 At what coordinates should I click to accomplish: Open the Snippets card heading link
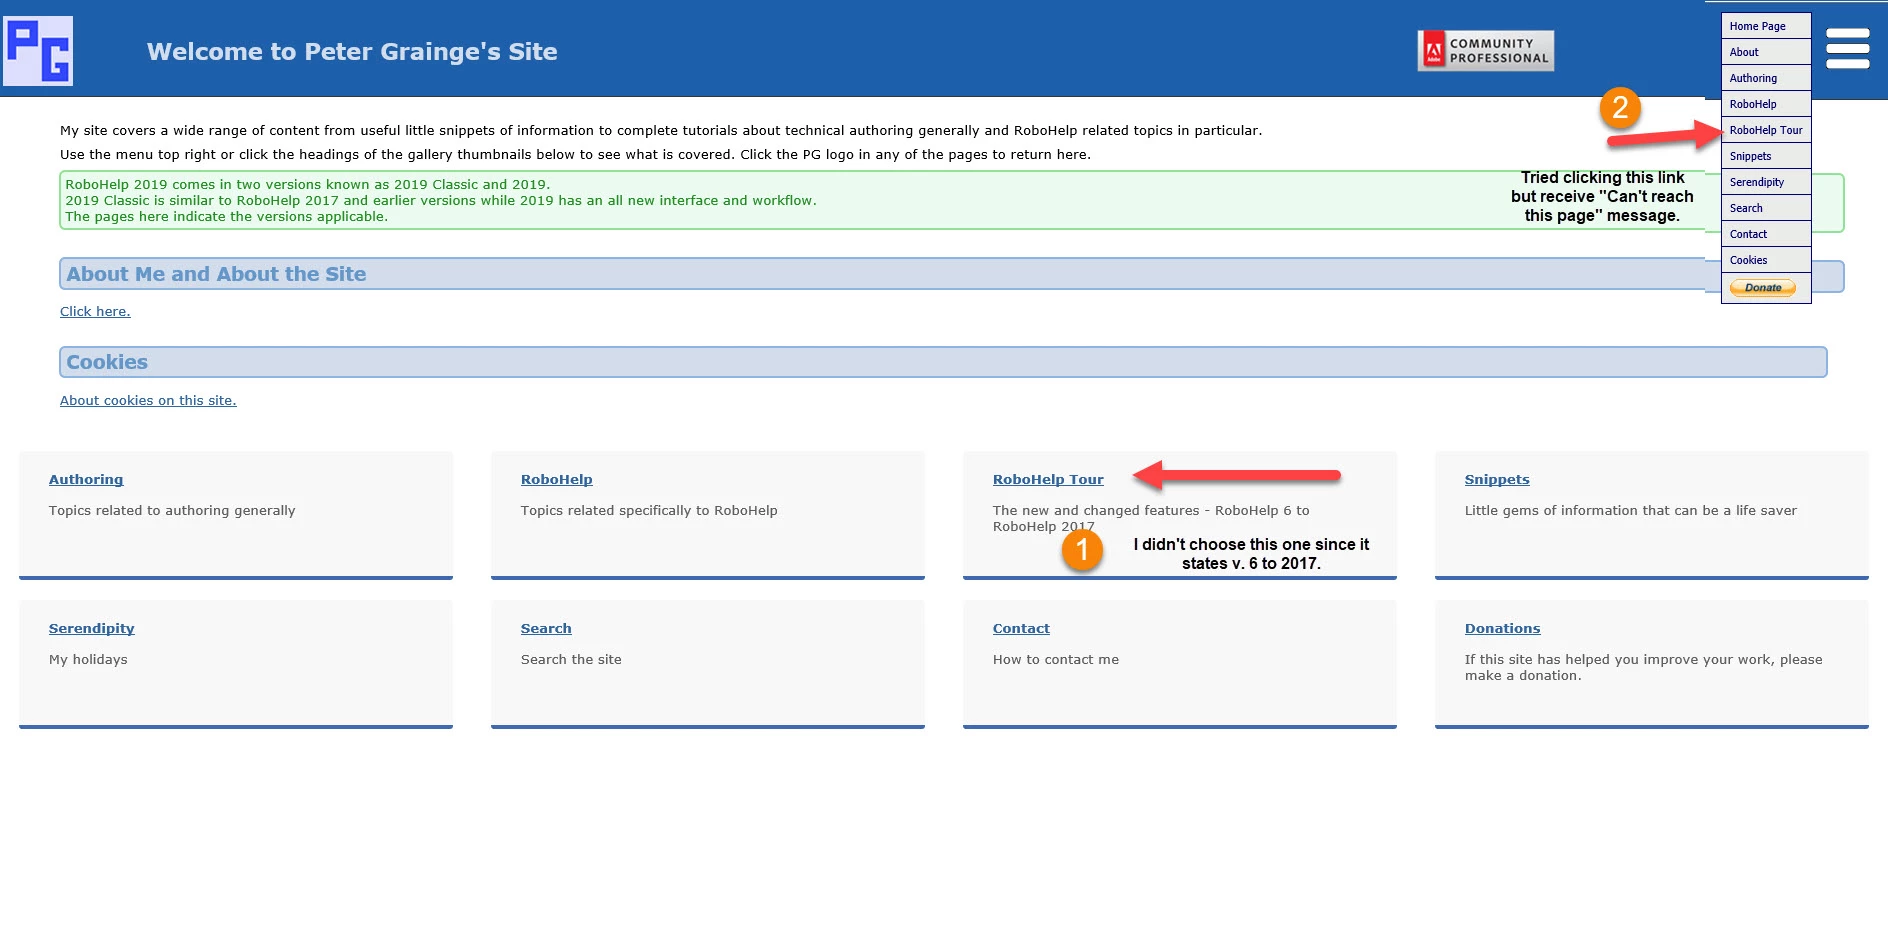[x=1497, y=479]
